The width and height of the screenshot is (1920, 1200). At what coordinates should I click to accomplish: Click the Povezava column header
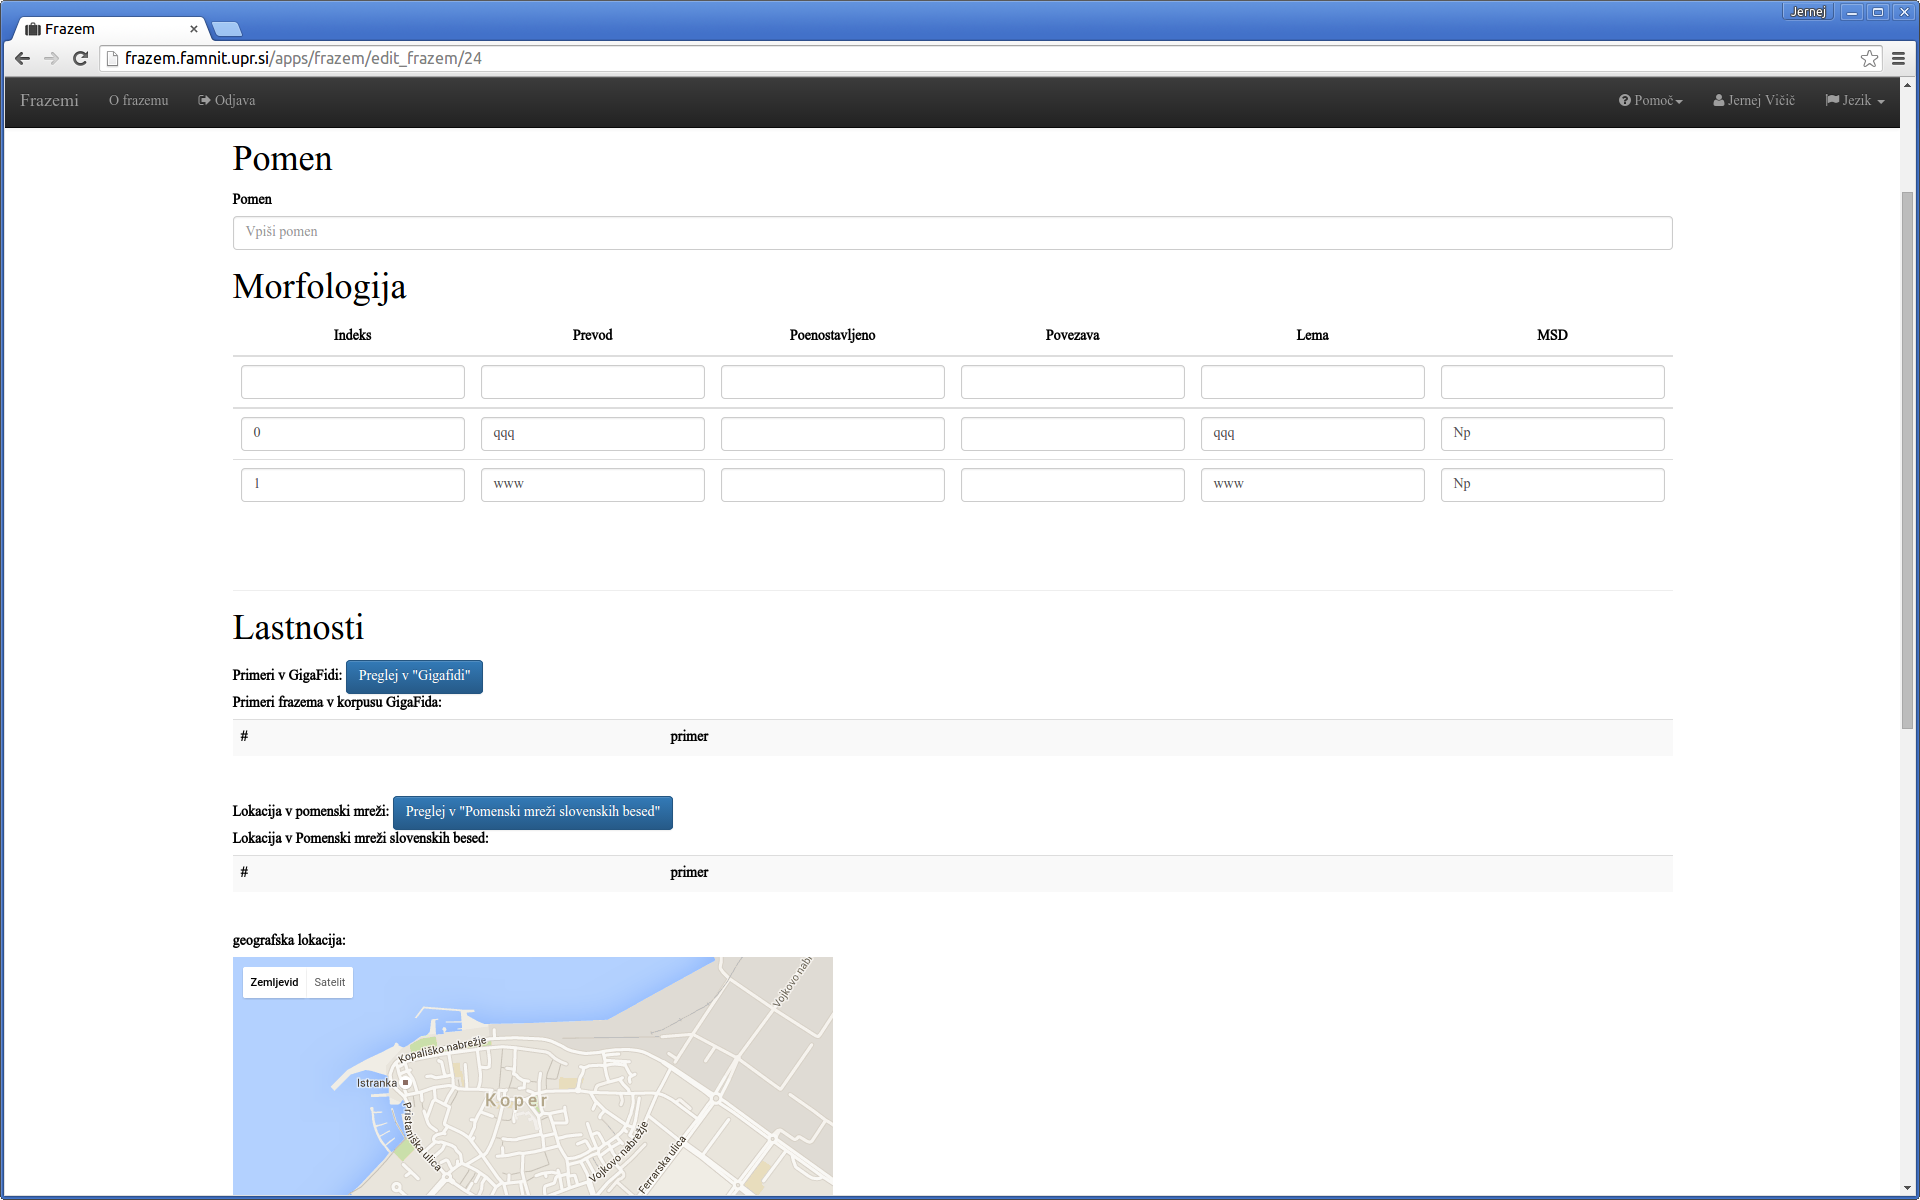[1072, 335]
